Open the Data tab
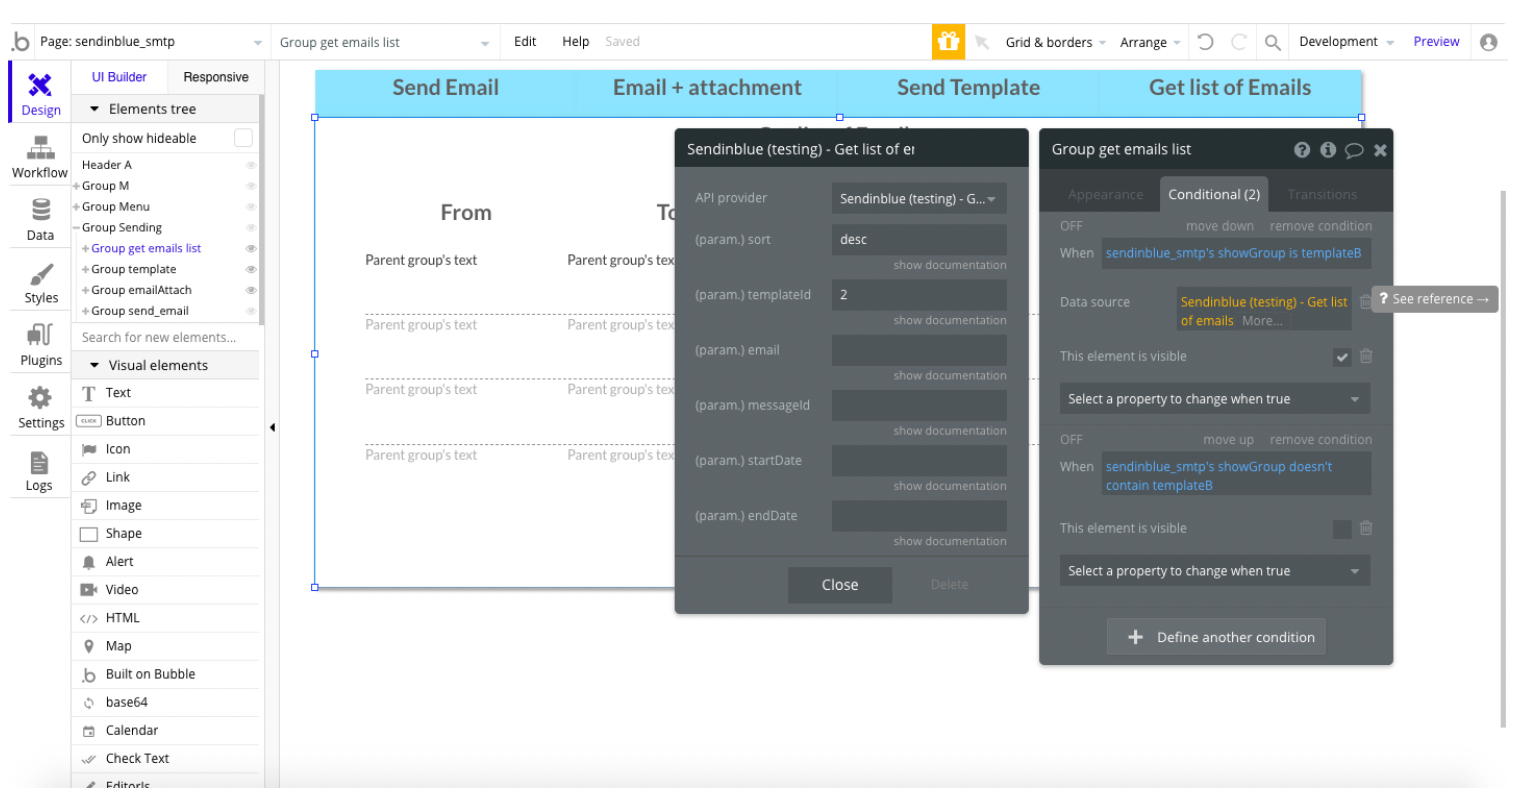Screen dimensions: 1522x790 tap(40, 220)
